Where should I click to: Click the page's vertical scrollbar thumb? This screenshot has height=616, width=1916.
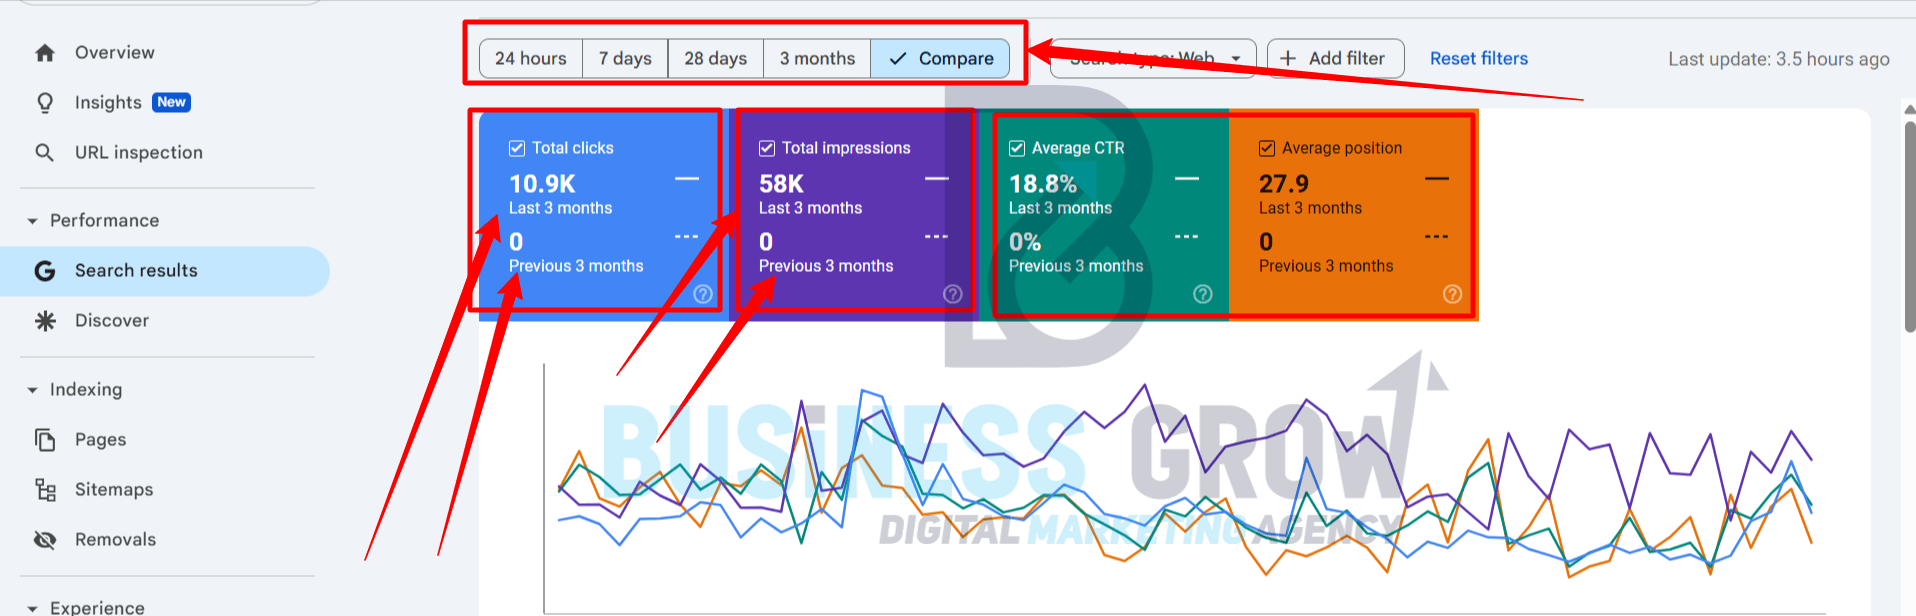pyautogui.click(x=1910, y=225)
